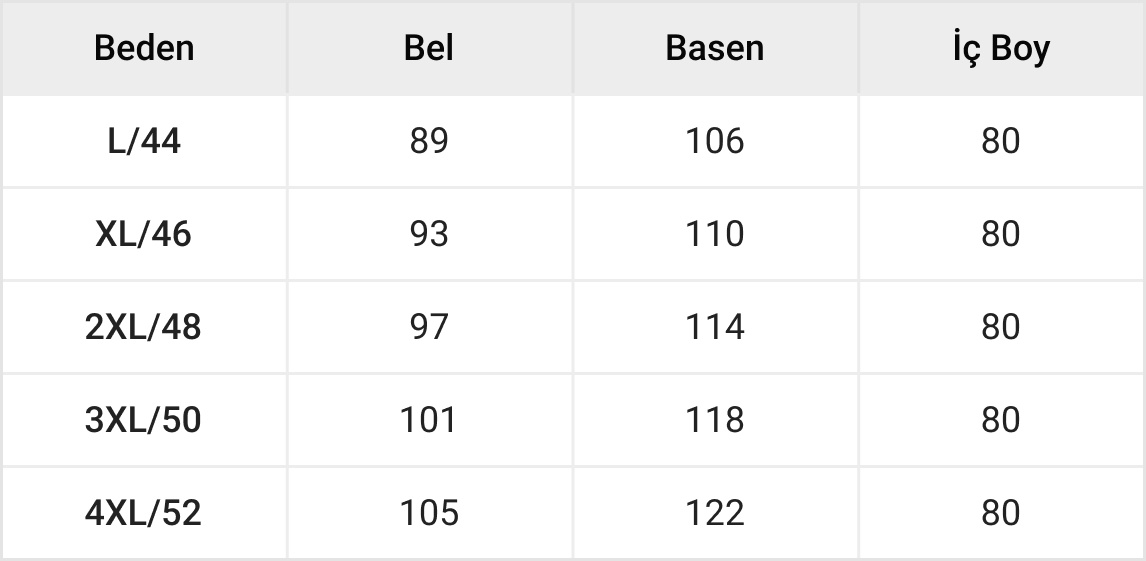The width and height of the screenshot is (1146, 561).
Task: Click the L/44 size row label
Action: 144,142
